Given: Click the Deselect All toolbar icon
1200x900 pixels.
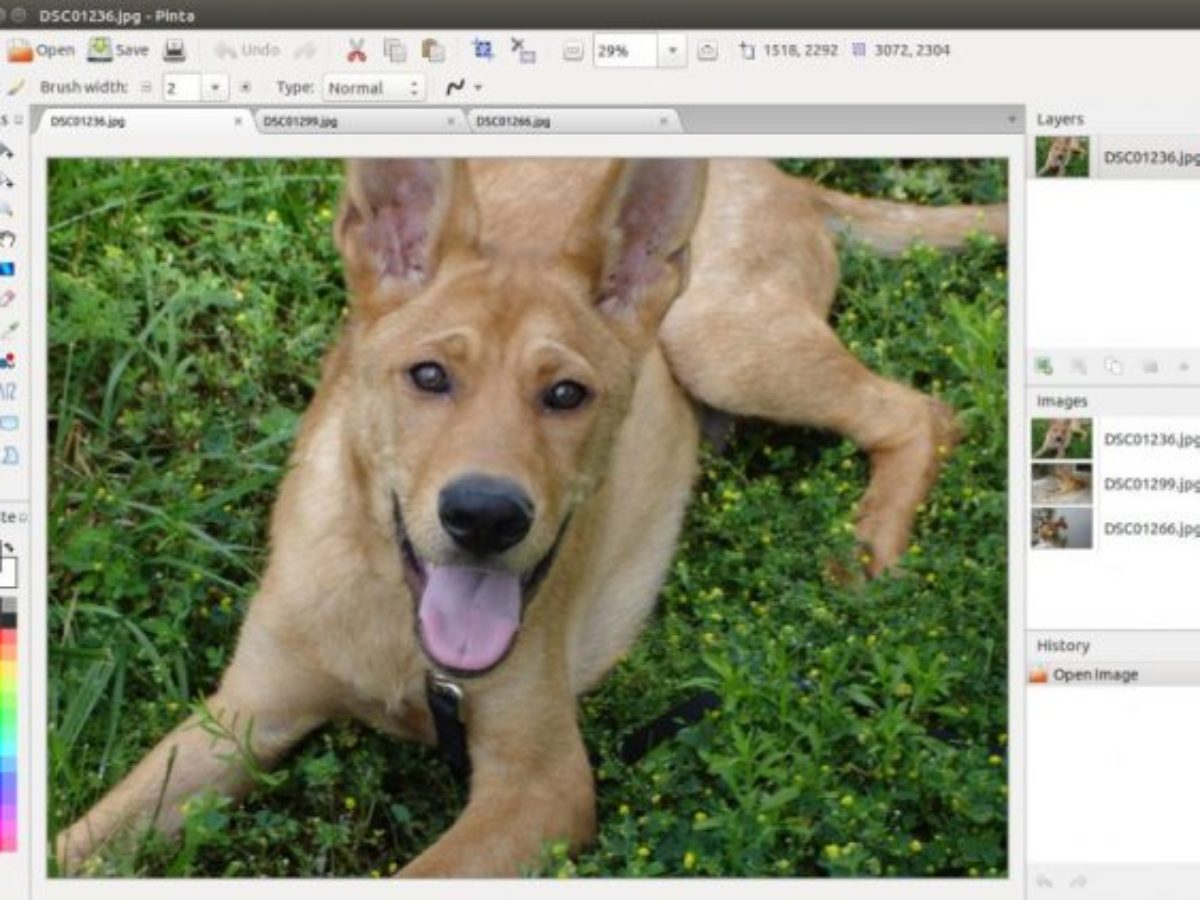Looking at the screenshot, I should tap(522, 50).
